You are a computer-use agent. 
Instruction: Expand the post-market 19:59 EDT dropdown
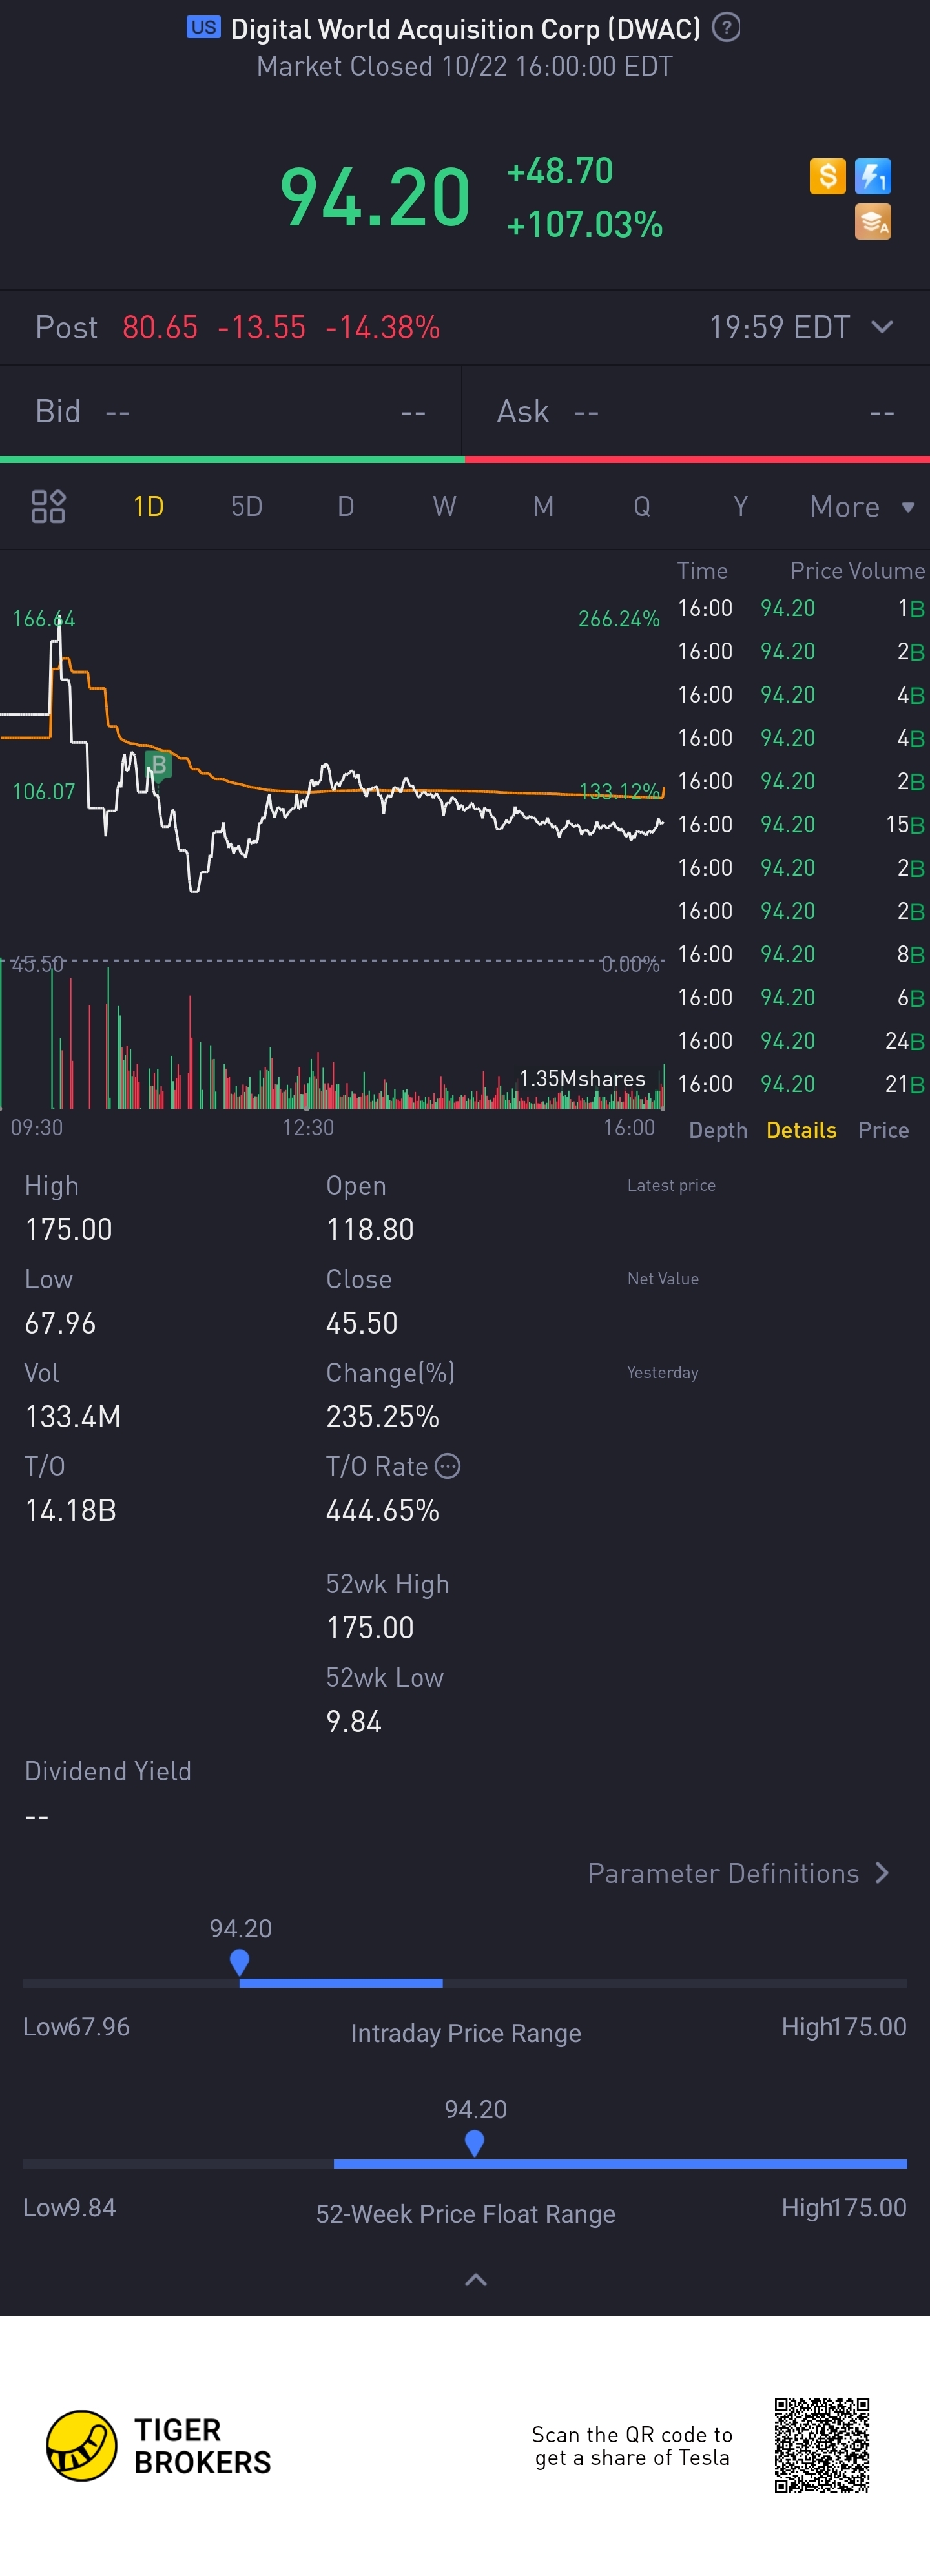point(801,327)
